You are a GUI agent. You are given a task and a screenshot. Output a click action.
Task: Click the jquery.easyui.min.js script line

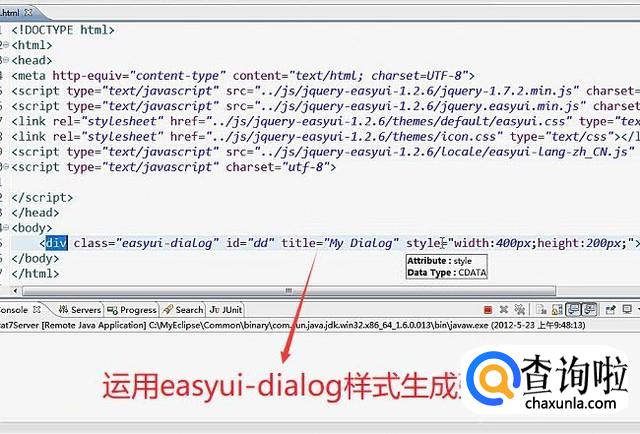coord(325,106)
